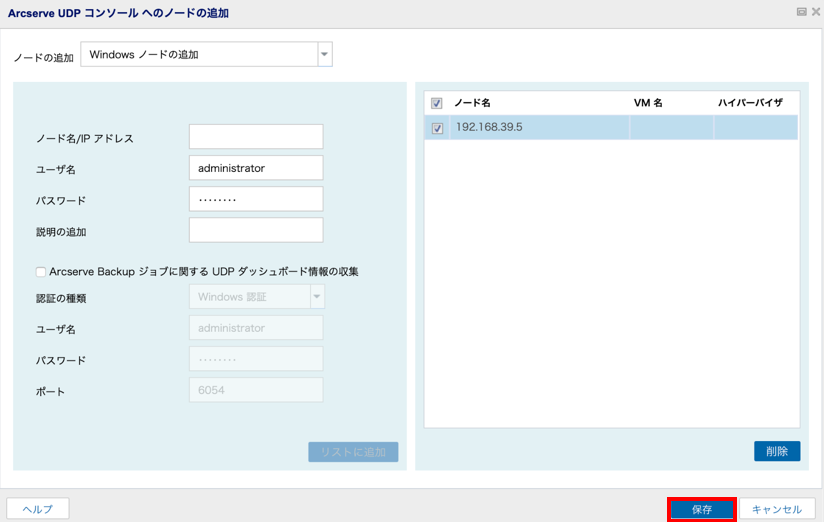Enable Arcserve Backup ジョブ dashboard info checkbox

click(x=40, y=272)
